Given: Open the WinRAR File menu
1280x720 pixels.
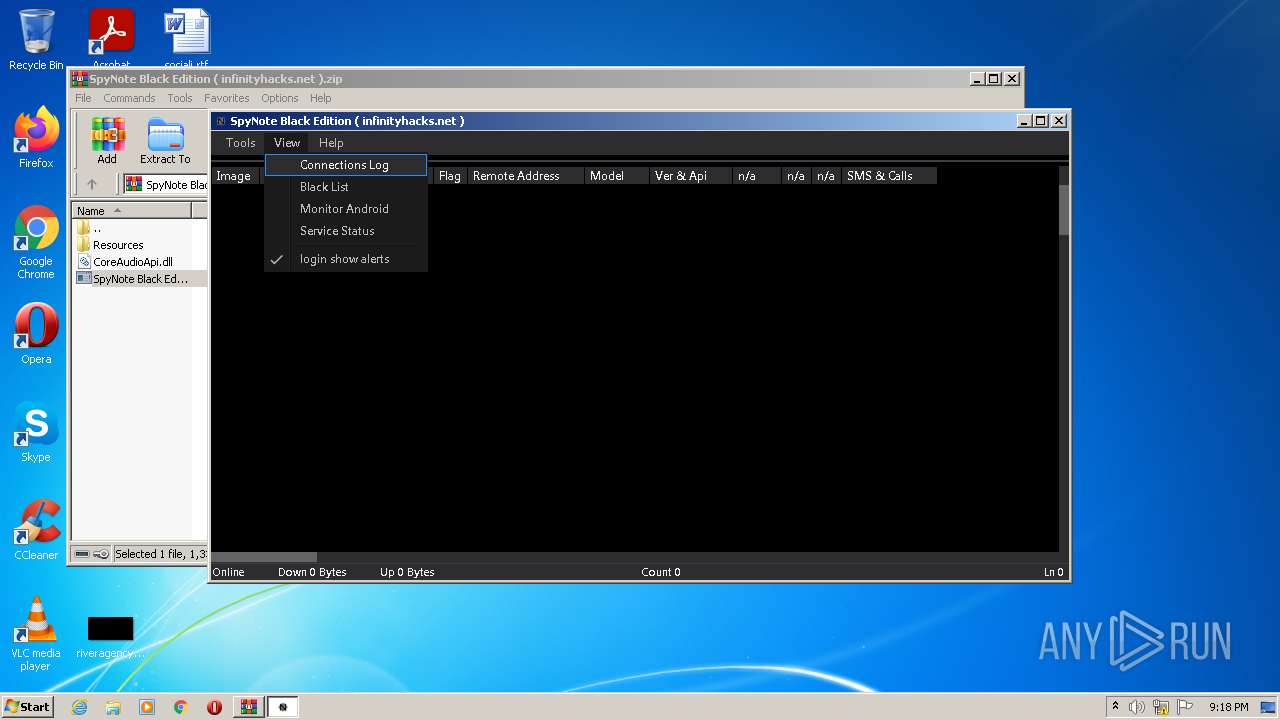Looking at the screenshot, I should 83,98.
